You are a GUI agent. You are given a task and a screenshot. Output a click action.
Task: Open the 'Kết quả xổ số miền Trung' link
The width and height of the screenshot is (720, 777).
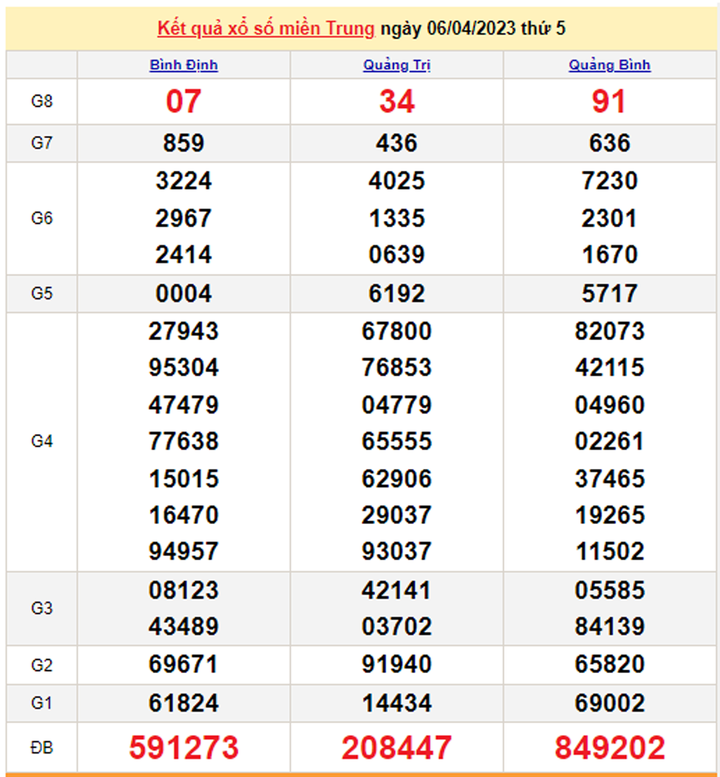tap(265, 28)
